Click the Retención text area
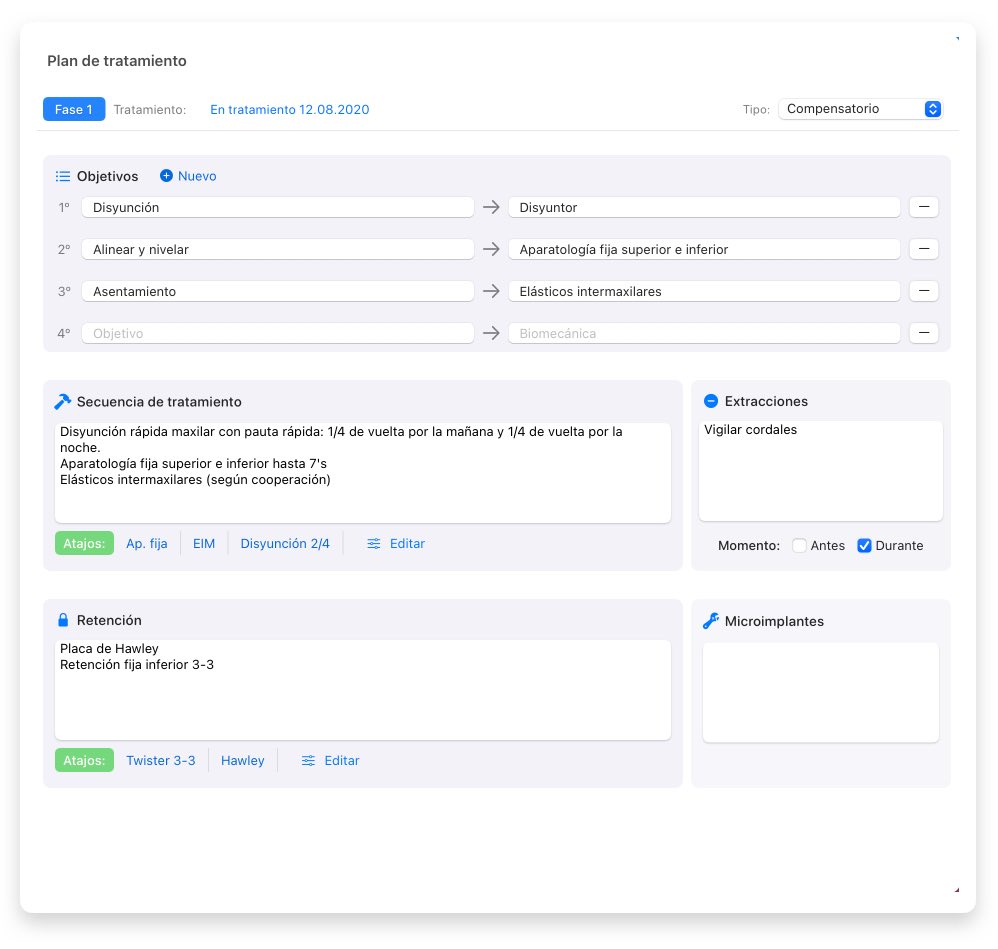998x949 pixels. click(363, 689)
